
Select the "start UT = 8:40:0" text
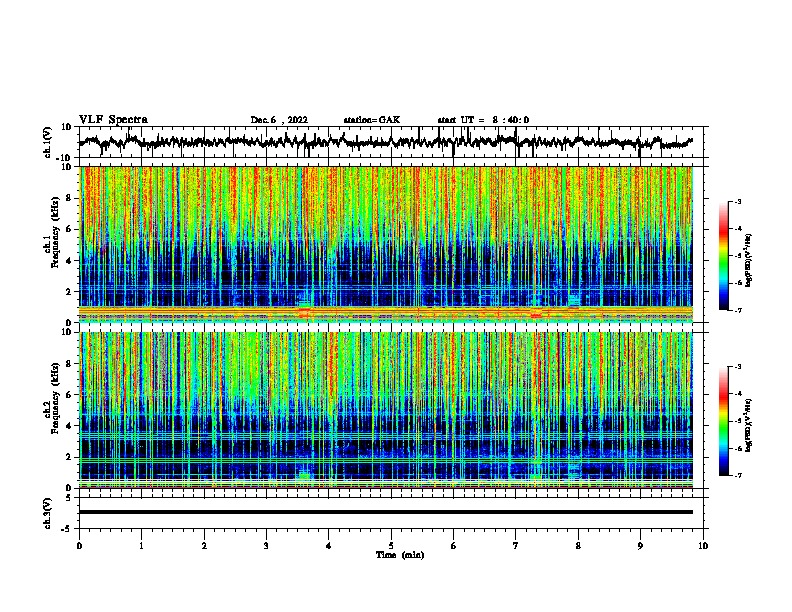[483, 120]
